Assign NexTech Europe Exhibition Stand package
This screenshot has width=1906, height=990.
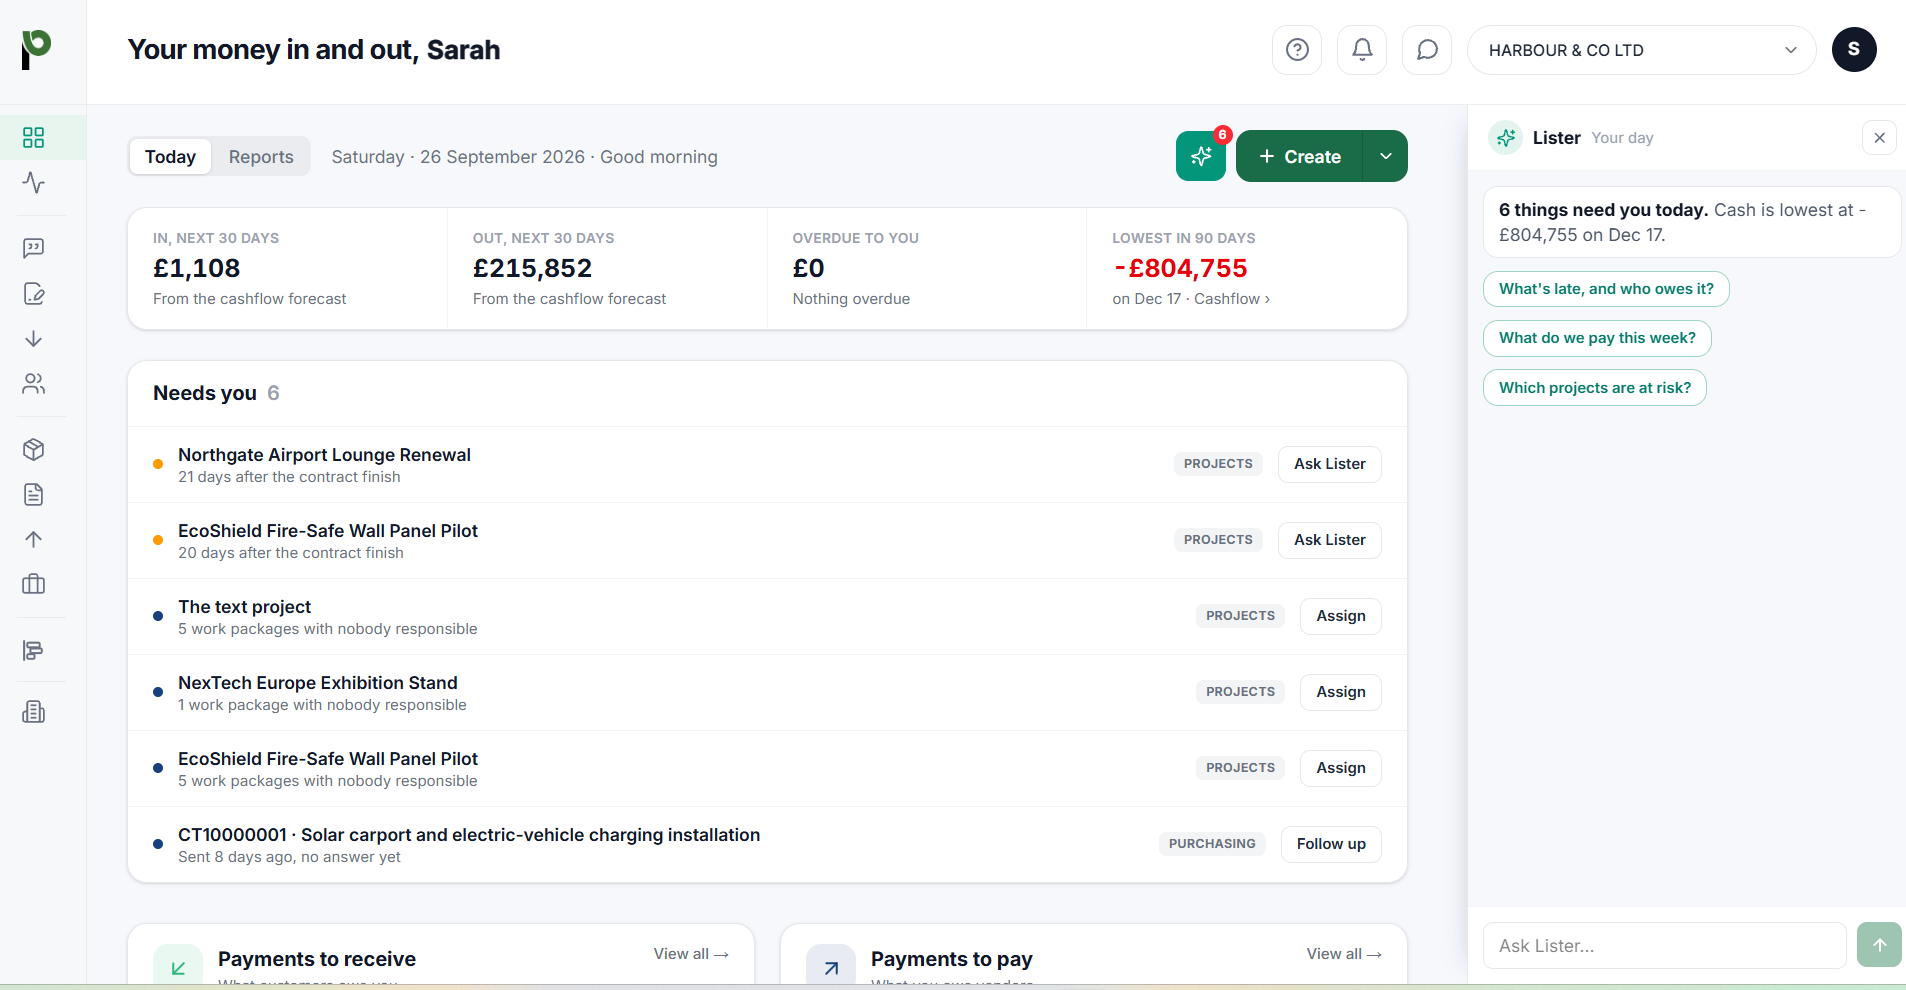point(1340,692)
